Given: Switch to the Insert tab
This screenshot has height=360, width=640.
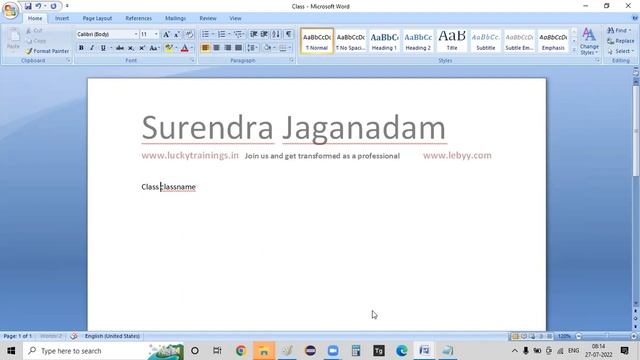Looking at the screenshot, I should (x=62, y=18).
